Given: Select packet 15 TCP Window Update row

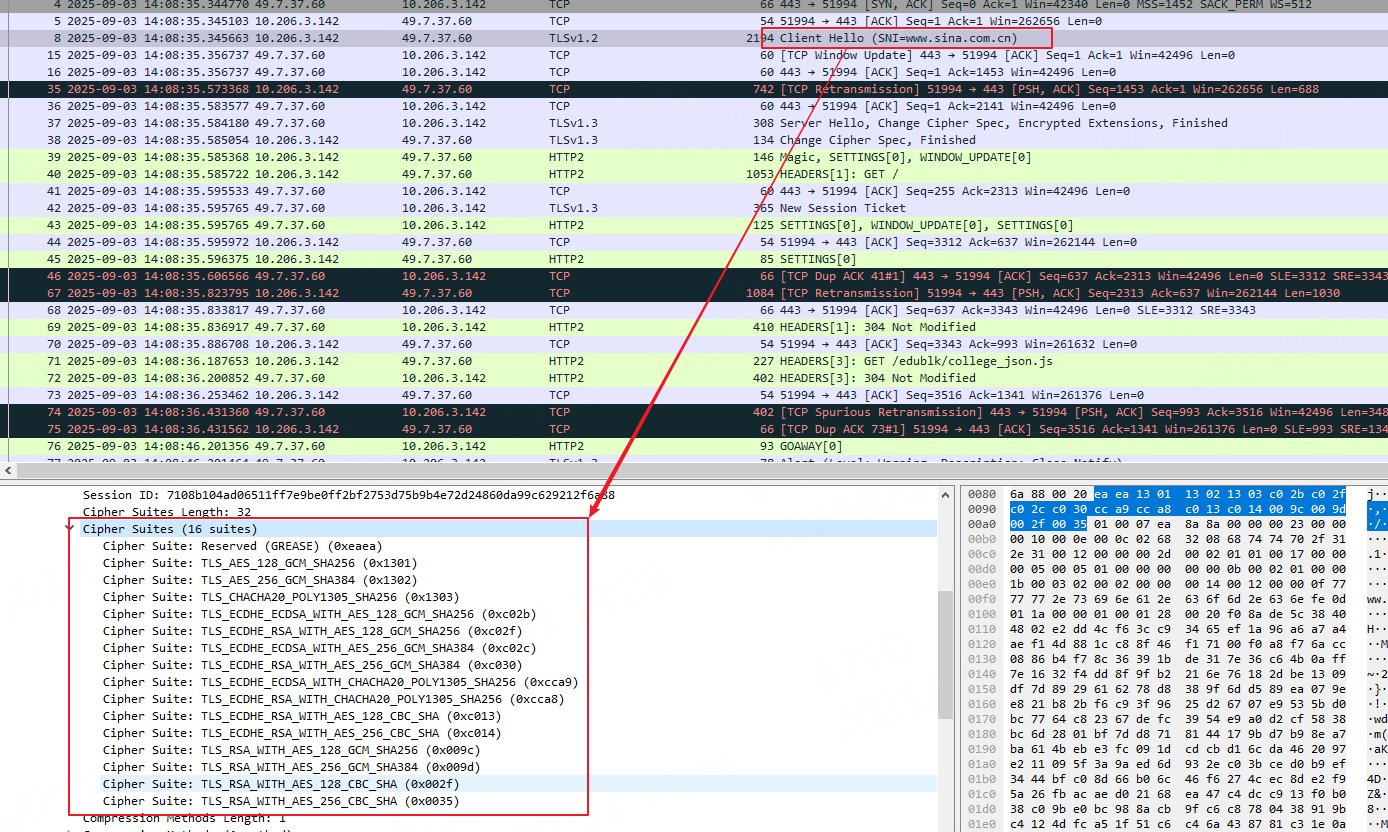Looking at the screenshot, I should [694, 55].
